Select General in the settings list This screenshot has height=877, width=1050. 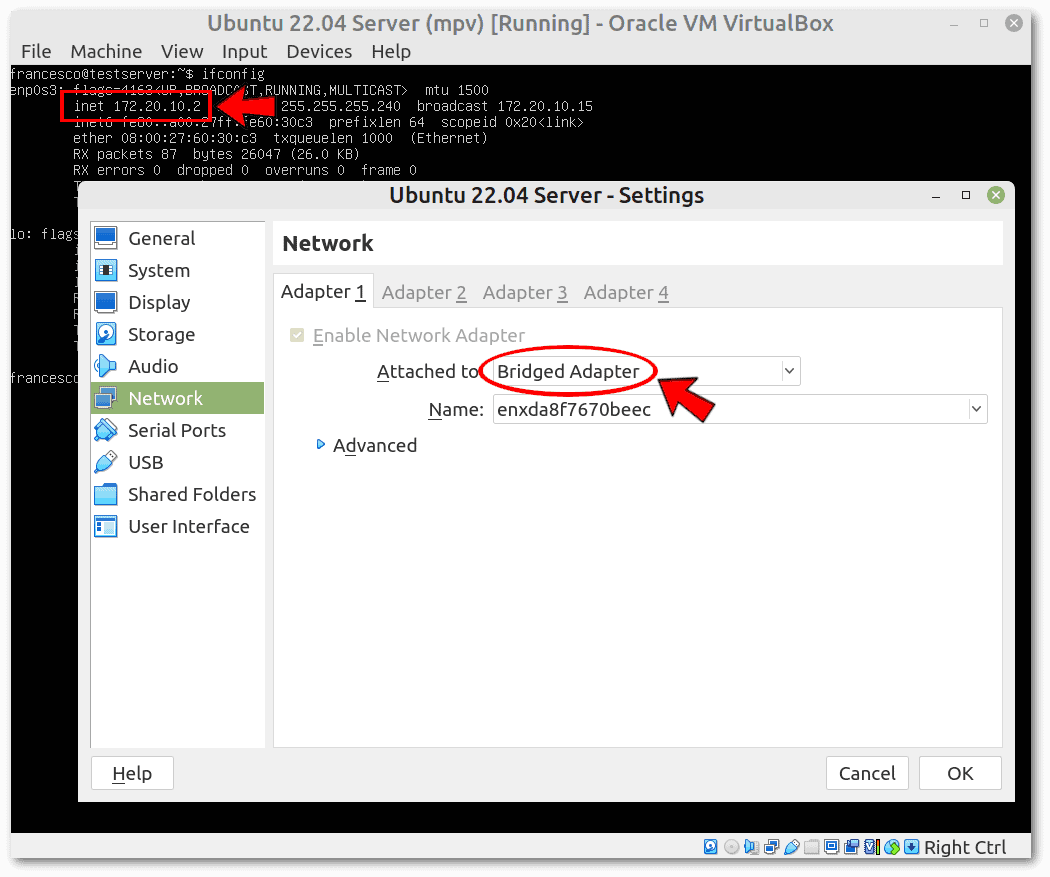[x=177, y=238]
